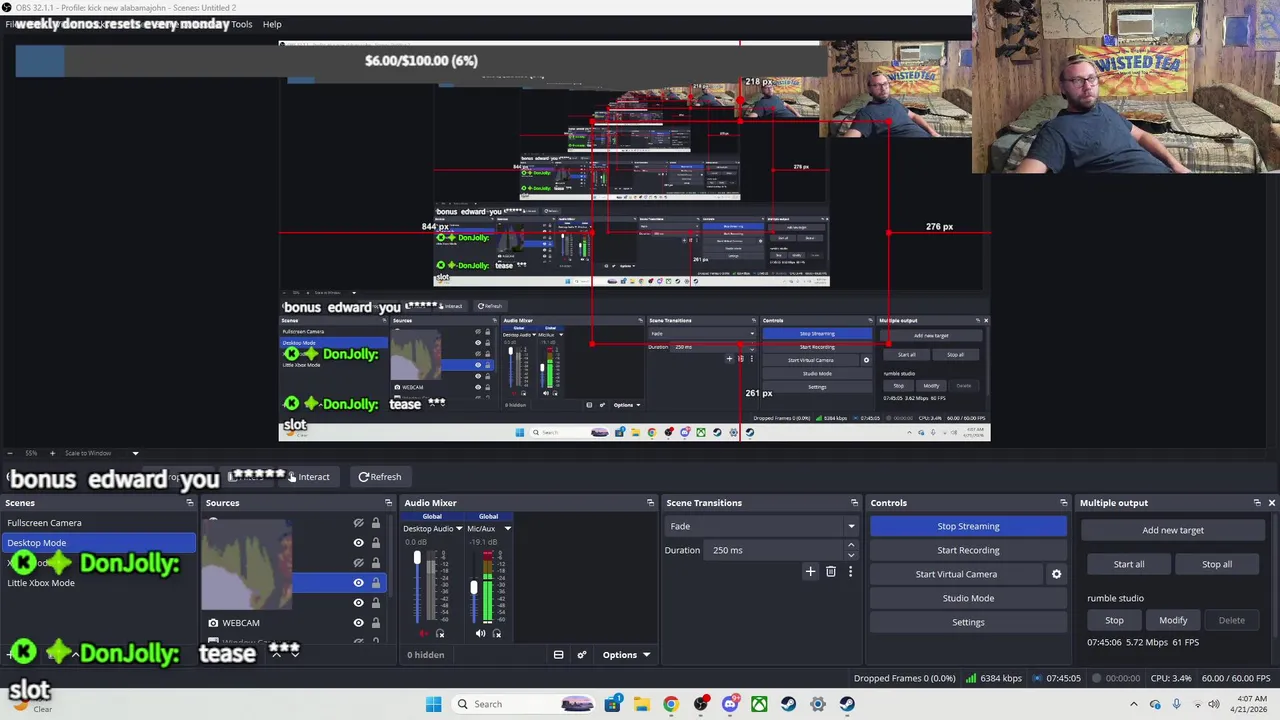This screenshot has height=720, width=1280.
Task: Increase transition duration with up arrow
Action: click(851, 546)
